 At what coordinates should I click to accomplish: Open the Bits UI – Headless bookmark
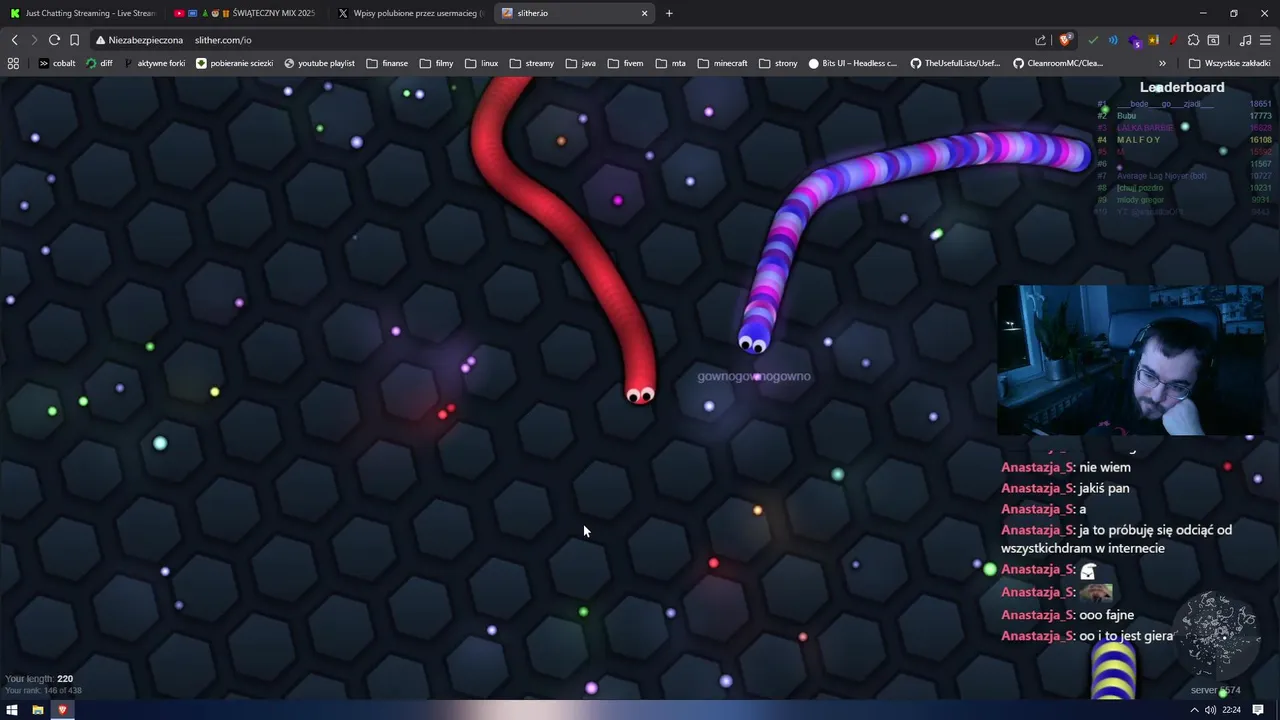click(852, 63)
